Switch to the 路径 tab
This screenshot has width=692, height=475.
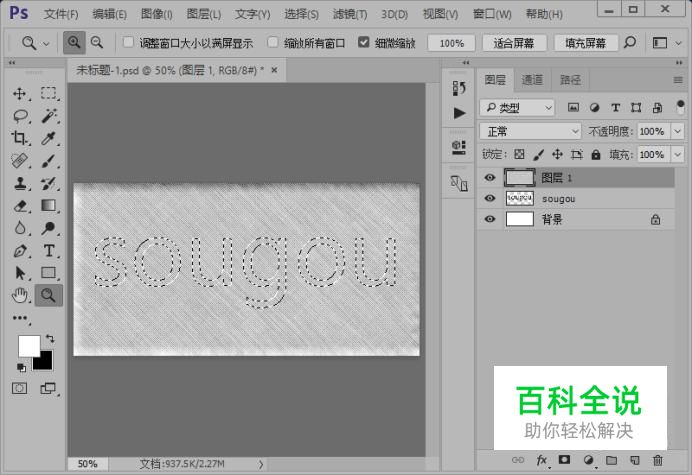[570, 80]
